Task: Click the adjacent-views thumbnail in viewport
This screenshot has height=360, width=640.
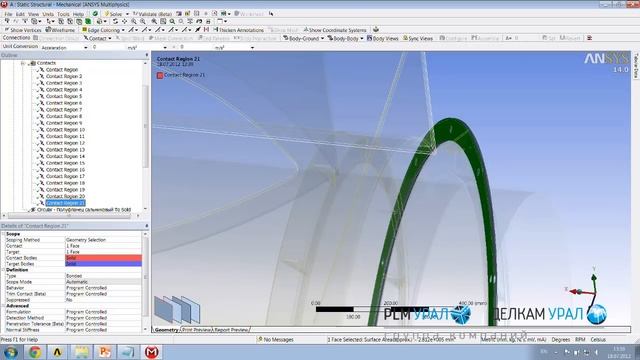Action: 177,310
